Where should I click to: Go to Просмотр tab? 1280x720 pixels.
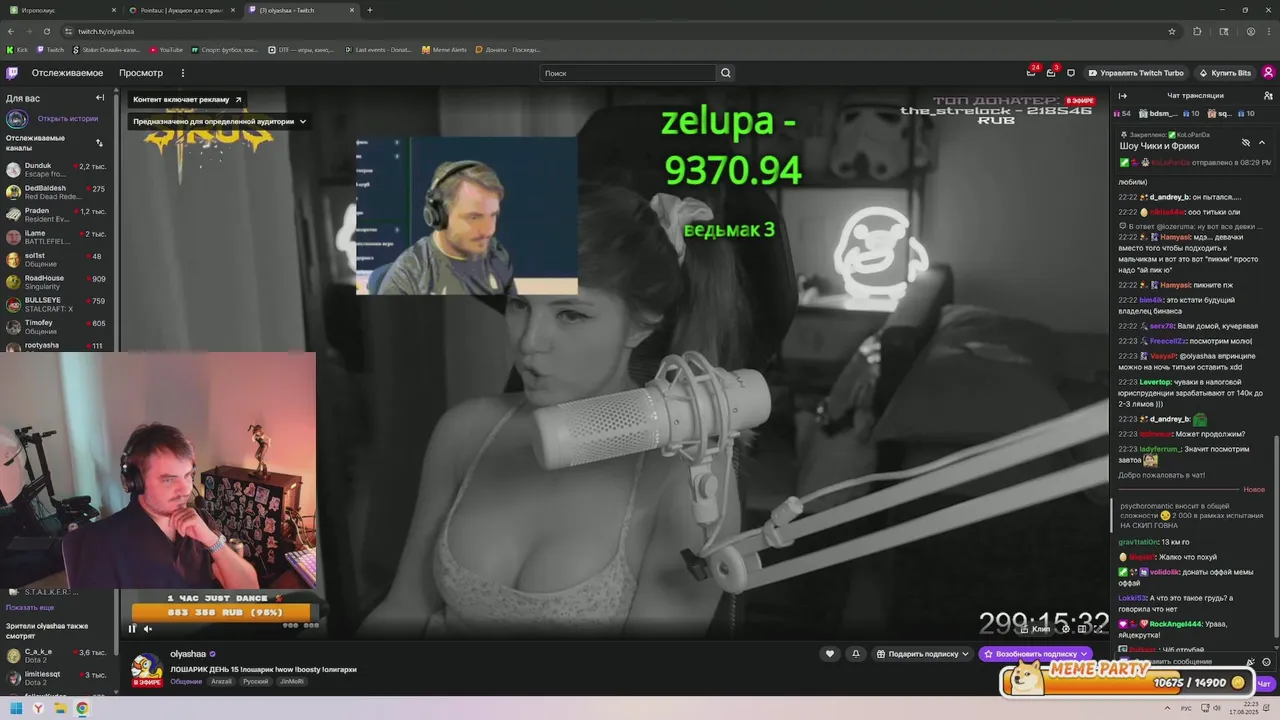coord(141,73)
